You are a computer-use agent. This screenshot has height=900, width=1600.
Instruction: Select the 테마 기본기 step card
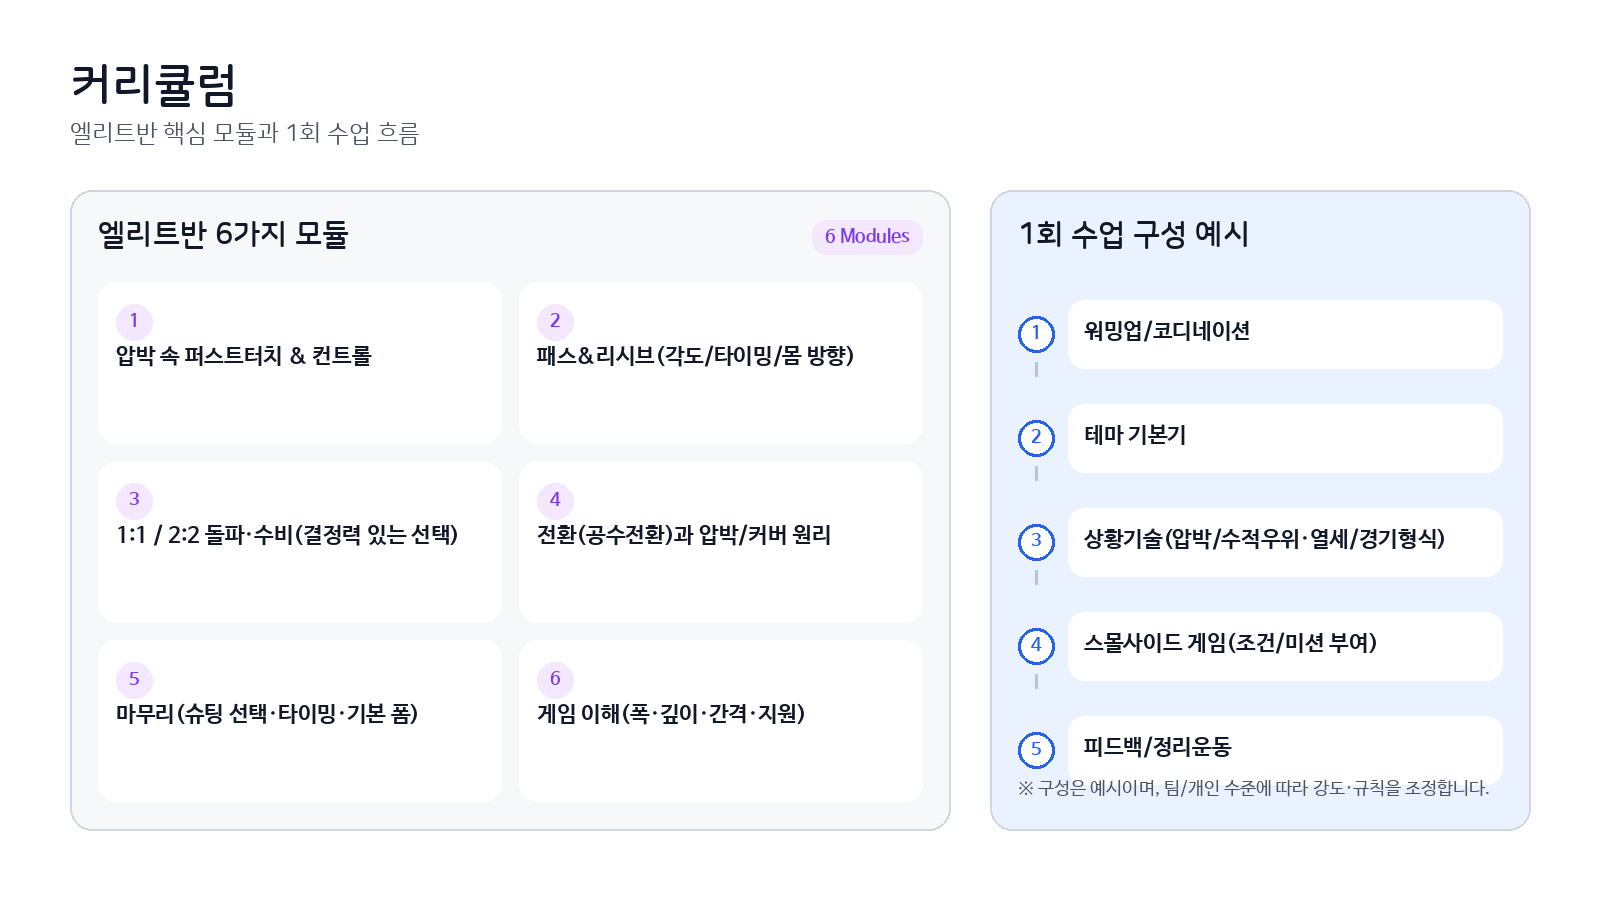point(1284,438)
